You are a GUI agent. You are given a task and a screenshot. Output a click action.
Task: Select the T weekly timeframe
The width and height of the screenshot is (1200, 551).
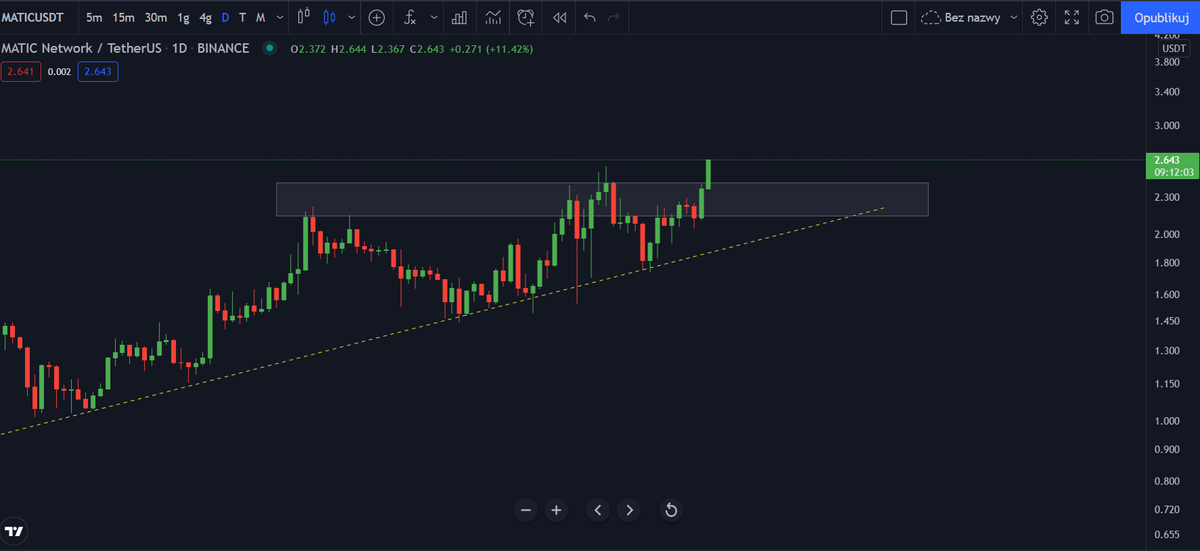(242, 17)
